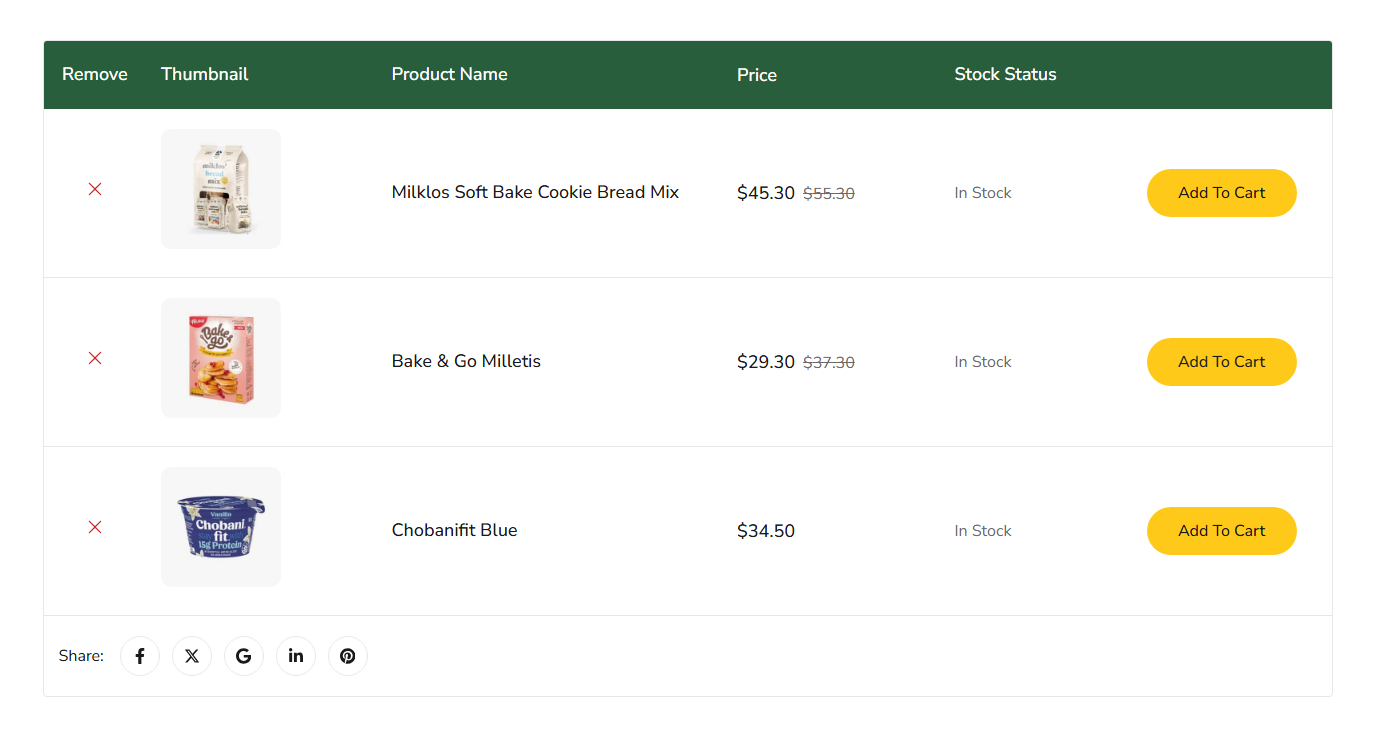Click the crossed-out $55.30 original price
This screenshot has width=1383, height=732.
pos(829,194)
